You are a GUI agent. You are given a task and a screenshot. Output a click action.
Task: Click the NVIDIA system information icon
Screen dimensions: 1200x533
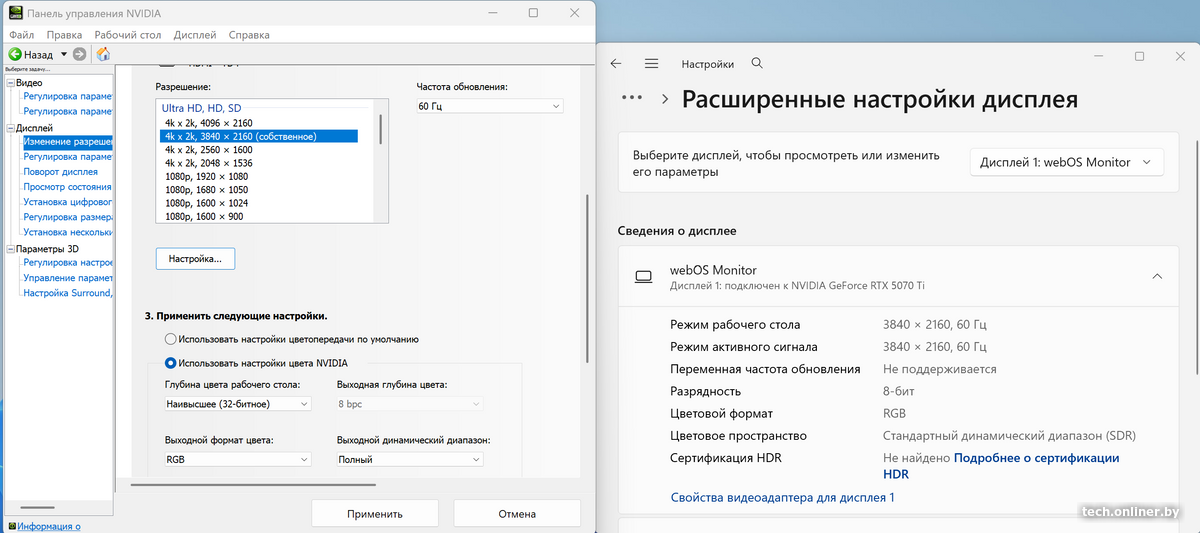[10, 526]
